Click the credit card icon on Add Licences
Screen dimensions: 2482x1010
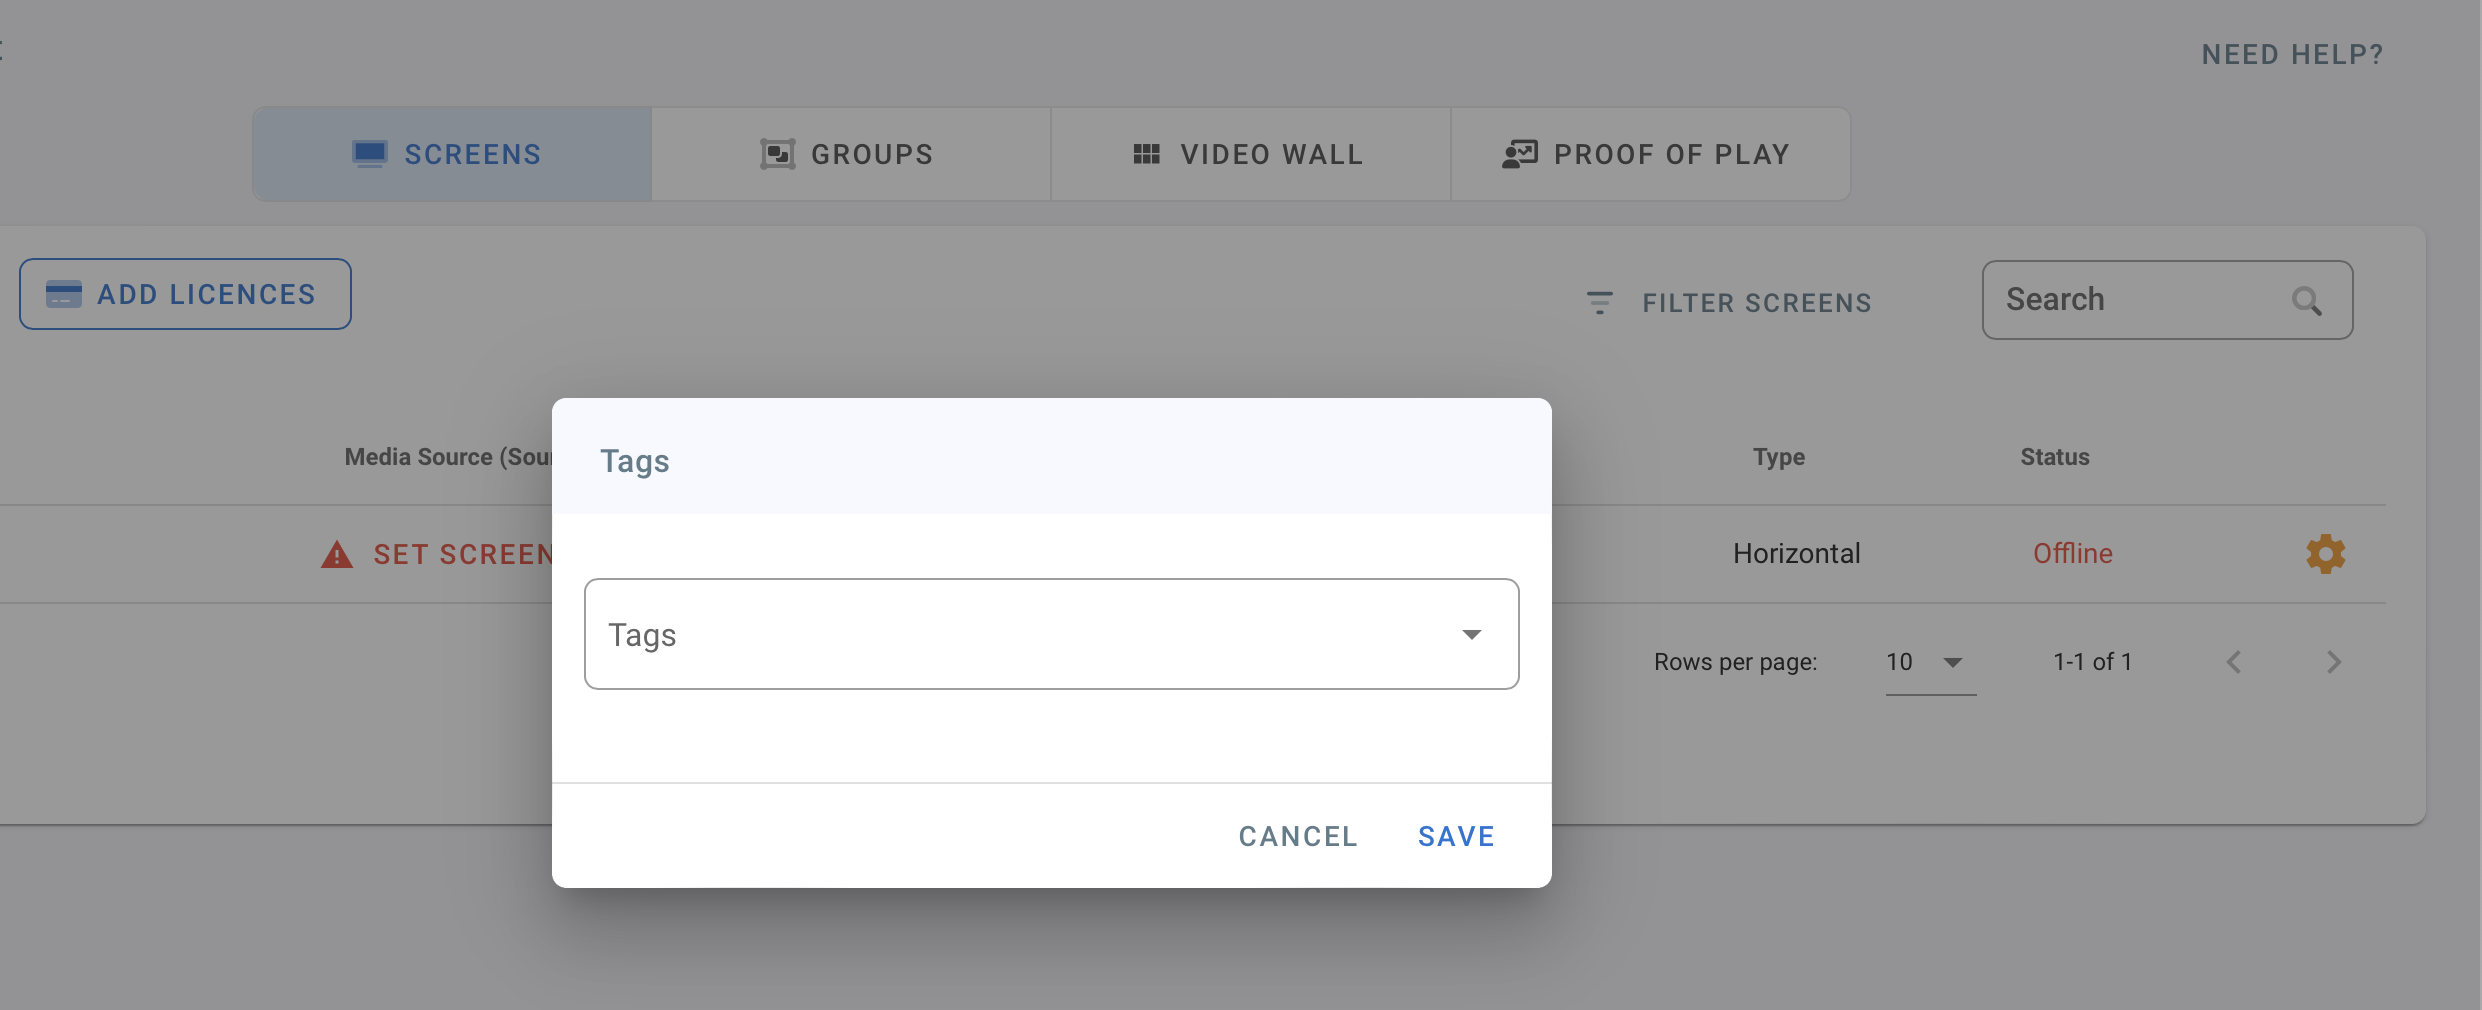pos(64,294)
